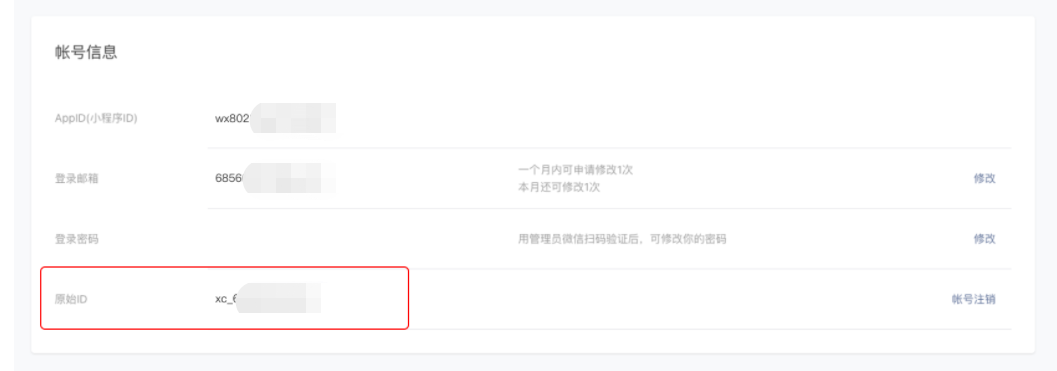
Task: Click the blurred portion of the 原始ID value
Action: click(x=280, y=299)
